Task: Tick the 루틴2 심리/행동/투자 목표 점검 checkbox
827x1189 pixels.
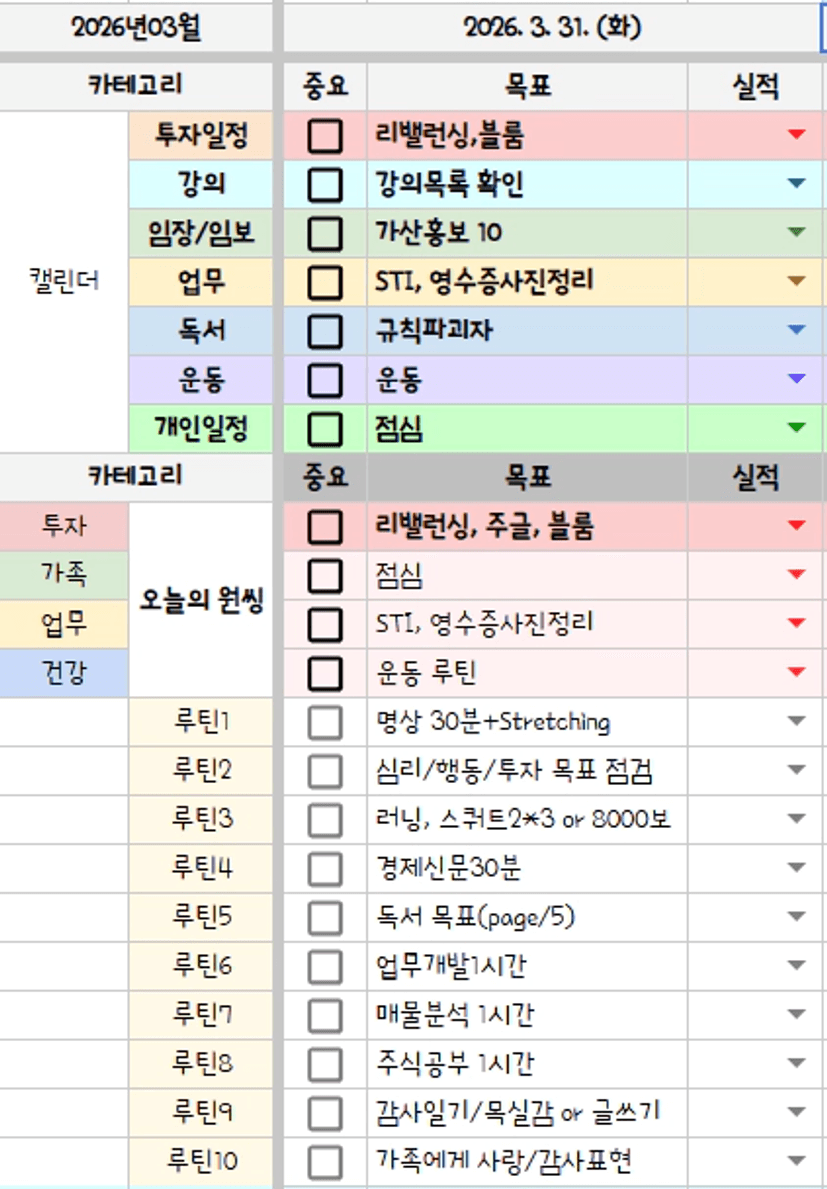Action: pyautogui.click(x=325, y=771)
